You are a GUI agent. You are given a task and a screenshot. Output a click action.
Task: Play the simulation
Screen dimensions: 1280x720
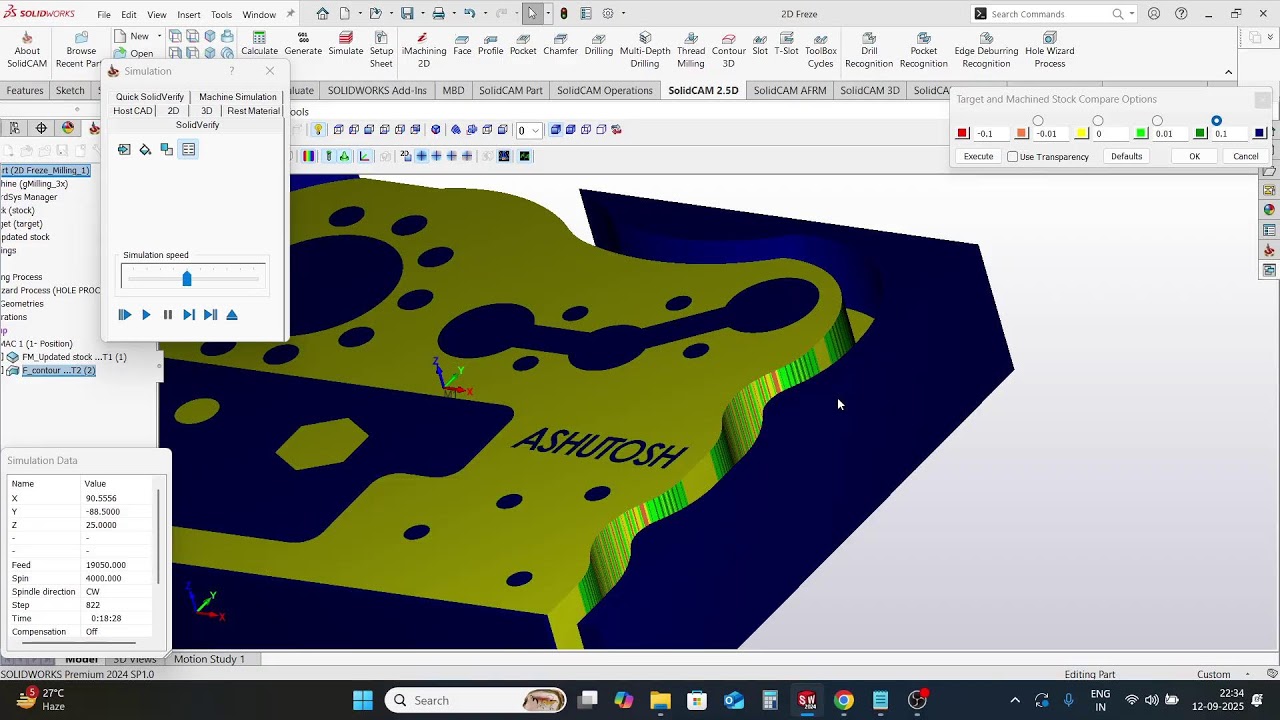(x=146, y=314)
